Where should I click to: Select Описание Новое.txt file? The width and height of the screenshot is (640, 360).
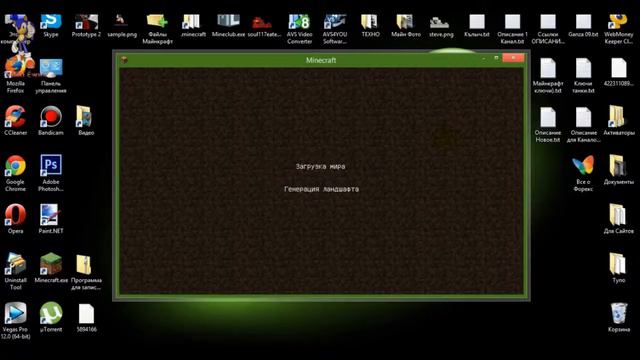click(548, 124)
